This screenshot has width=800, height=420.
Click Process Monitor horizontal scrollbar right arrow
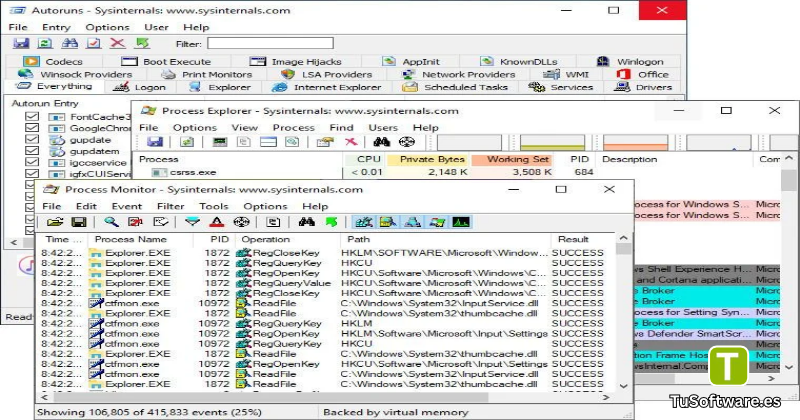coord(606,397)
